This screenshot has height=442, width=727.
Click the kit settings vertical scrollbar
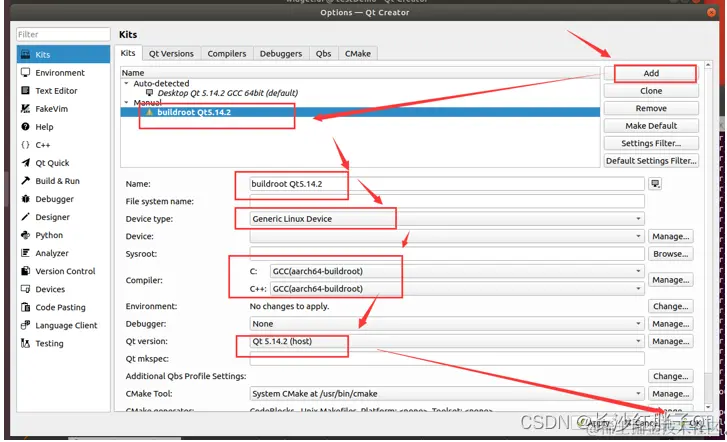pos(708,236)
